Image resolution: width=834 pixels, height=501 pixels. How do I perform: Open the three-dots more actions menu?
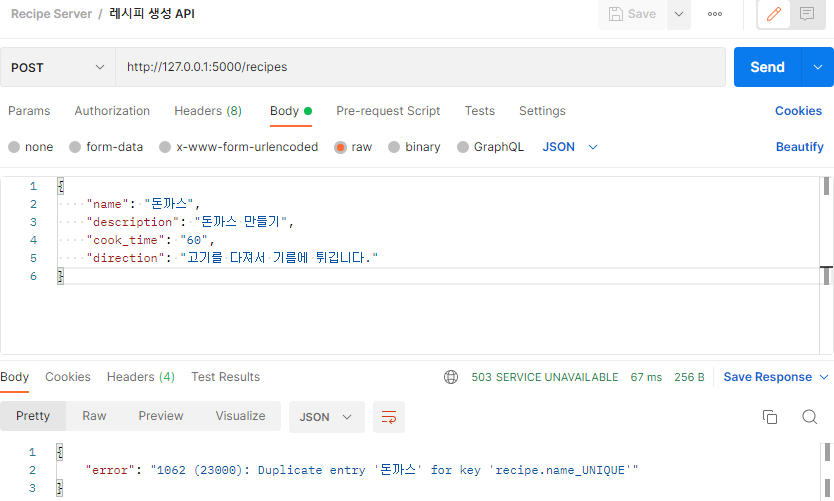pos(715,14)
